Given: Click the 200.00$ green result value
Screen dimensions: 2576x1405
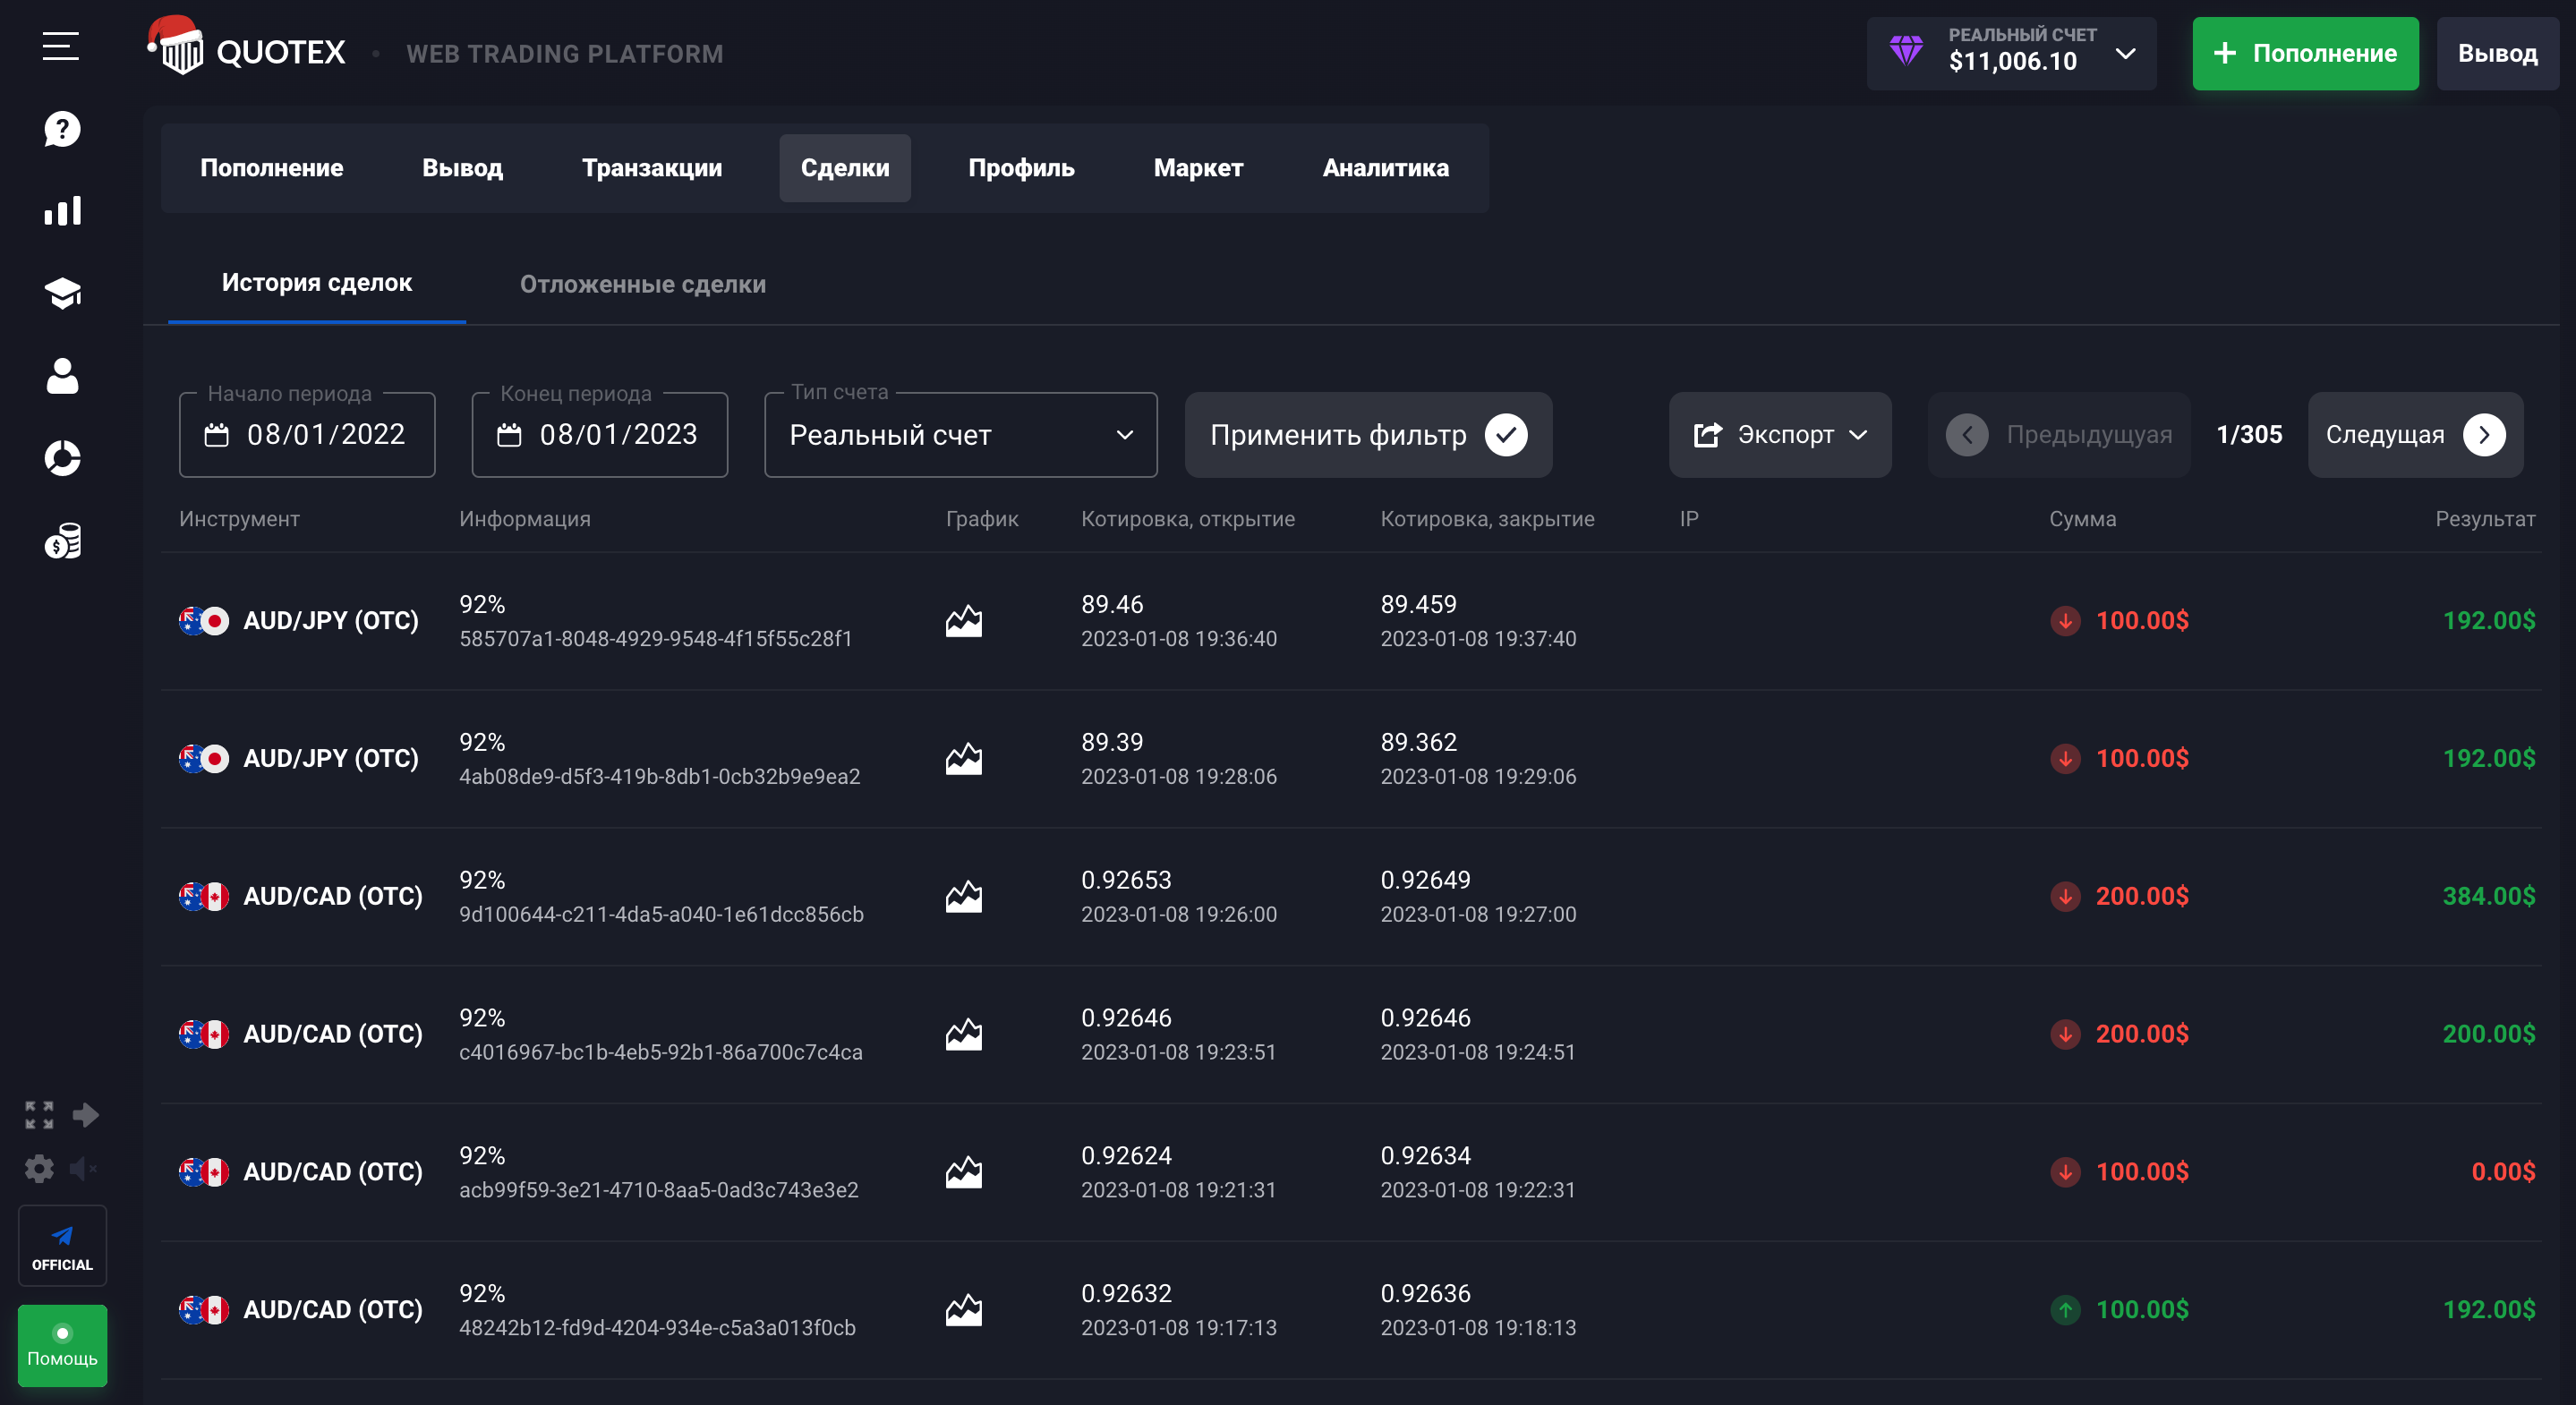Looking at the screenshot, I should click(2489, 1034).
